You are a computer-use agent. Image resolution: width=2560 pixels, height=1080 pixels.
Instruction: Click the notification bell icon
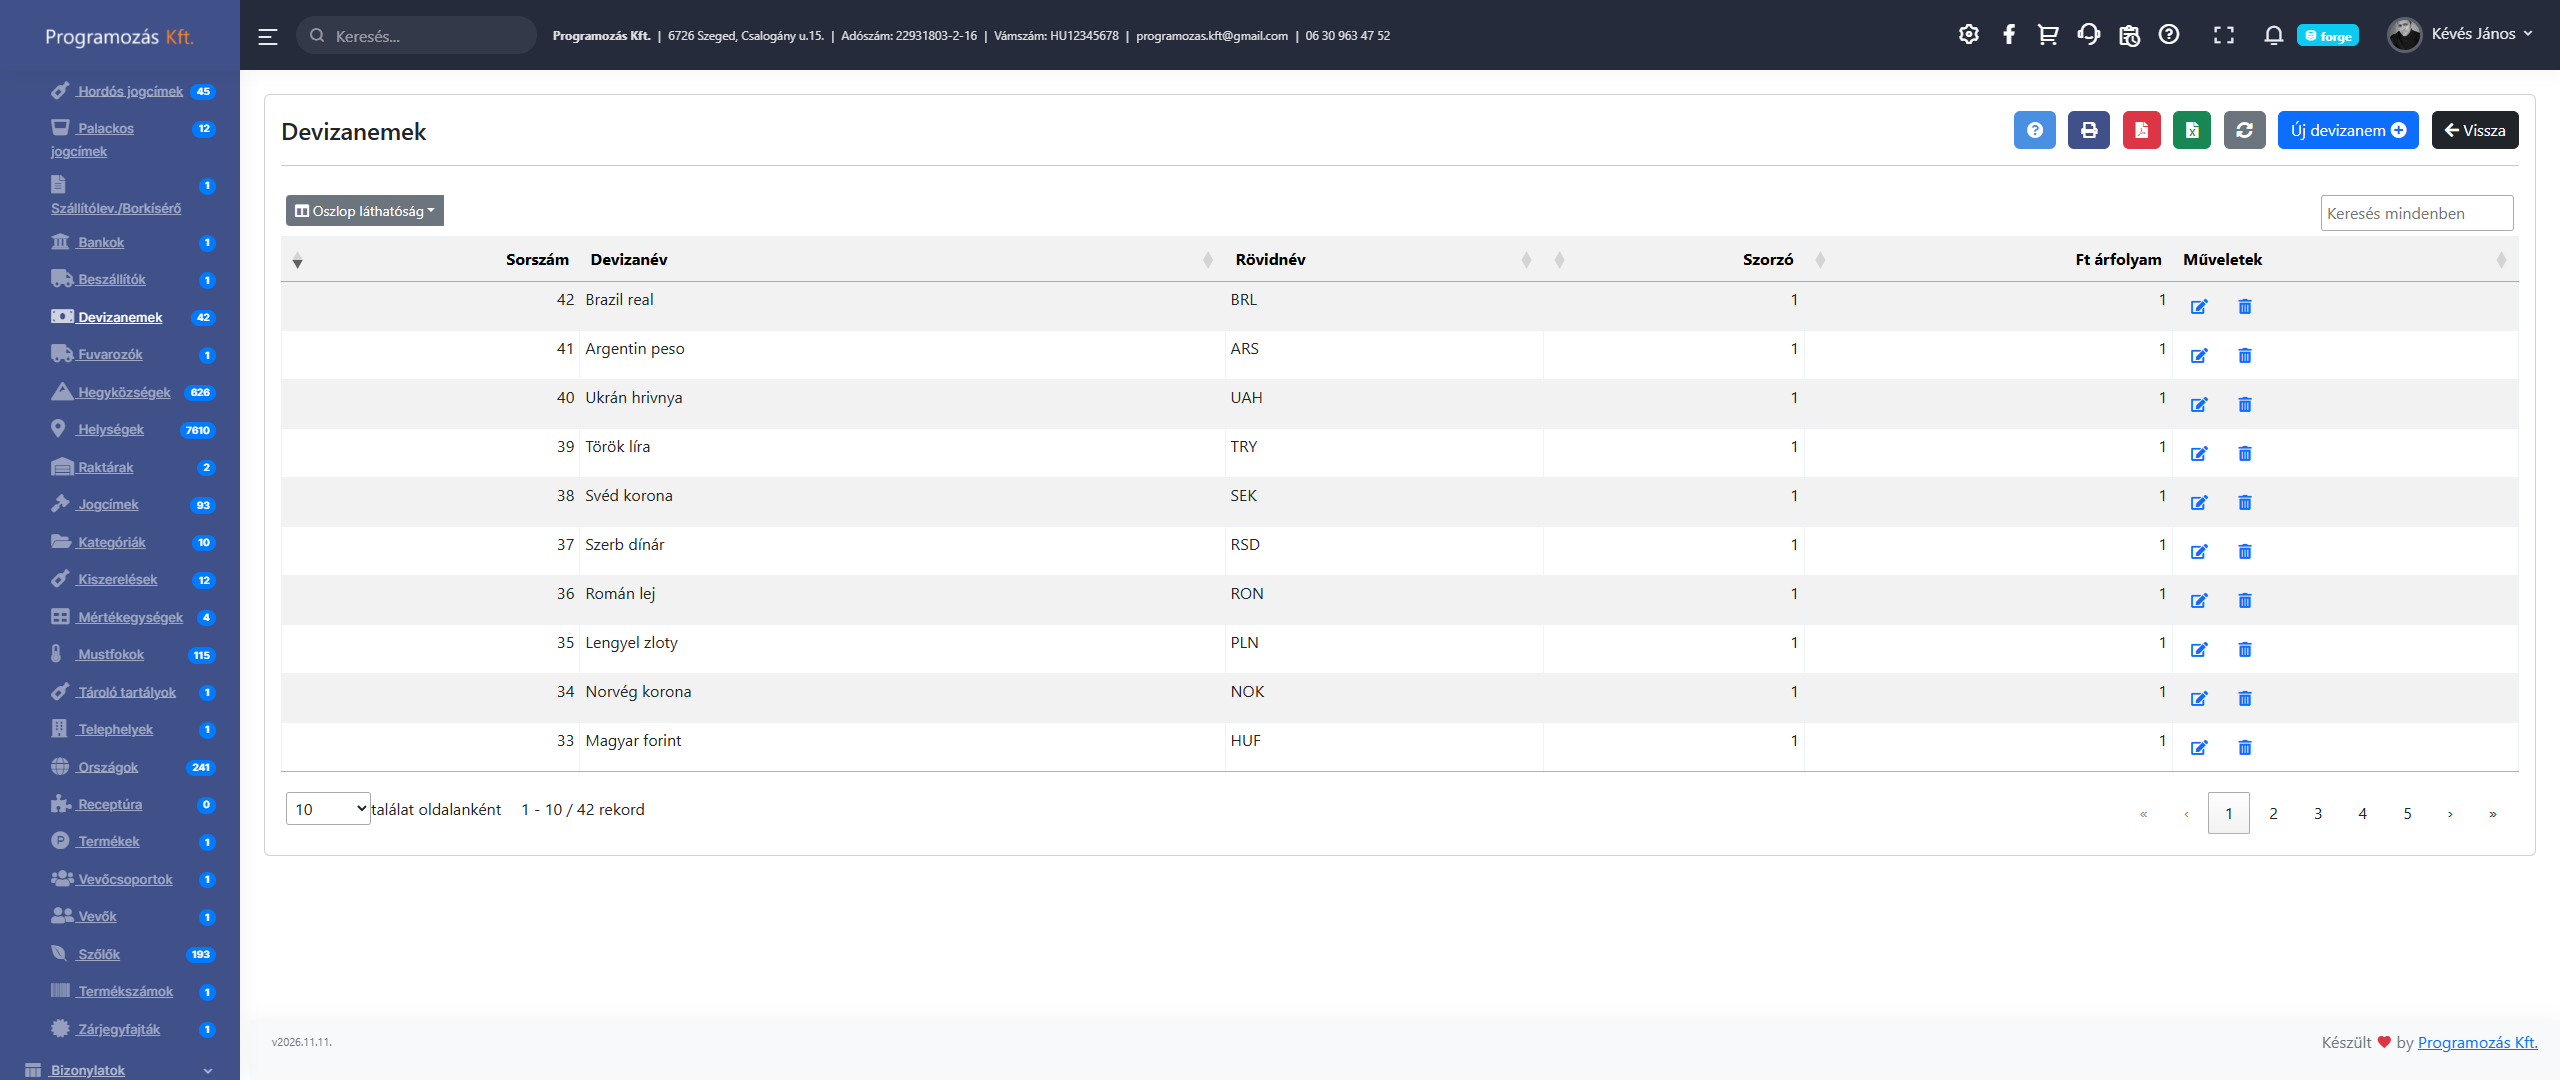click(2272, 35)
